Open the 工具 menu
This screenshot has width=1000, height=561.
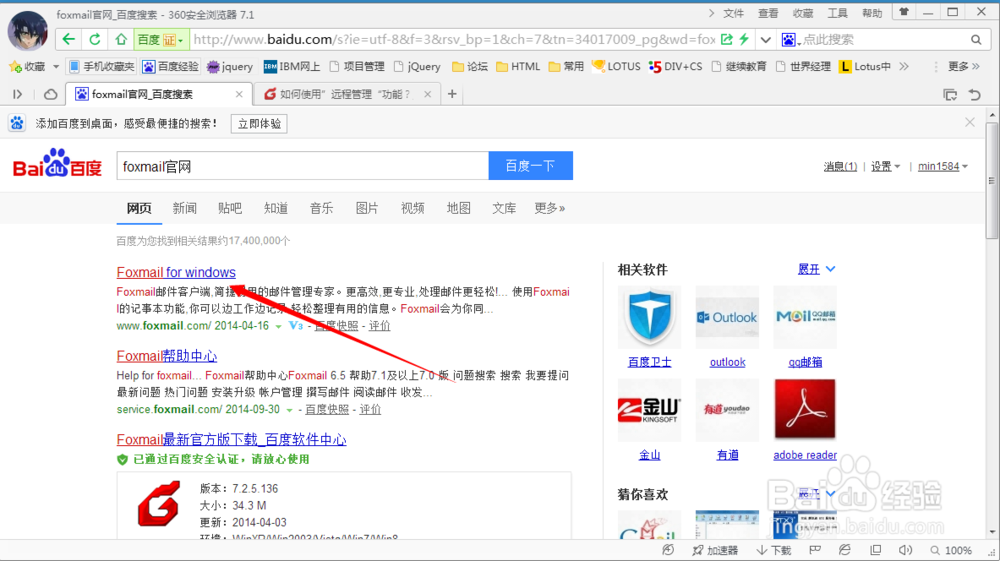(837, 13)
